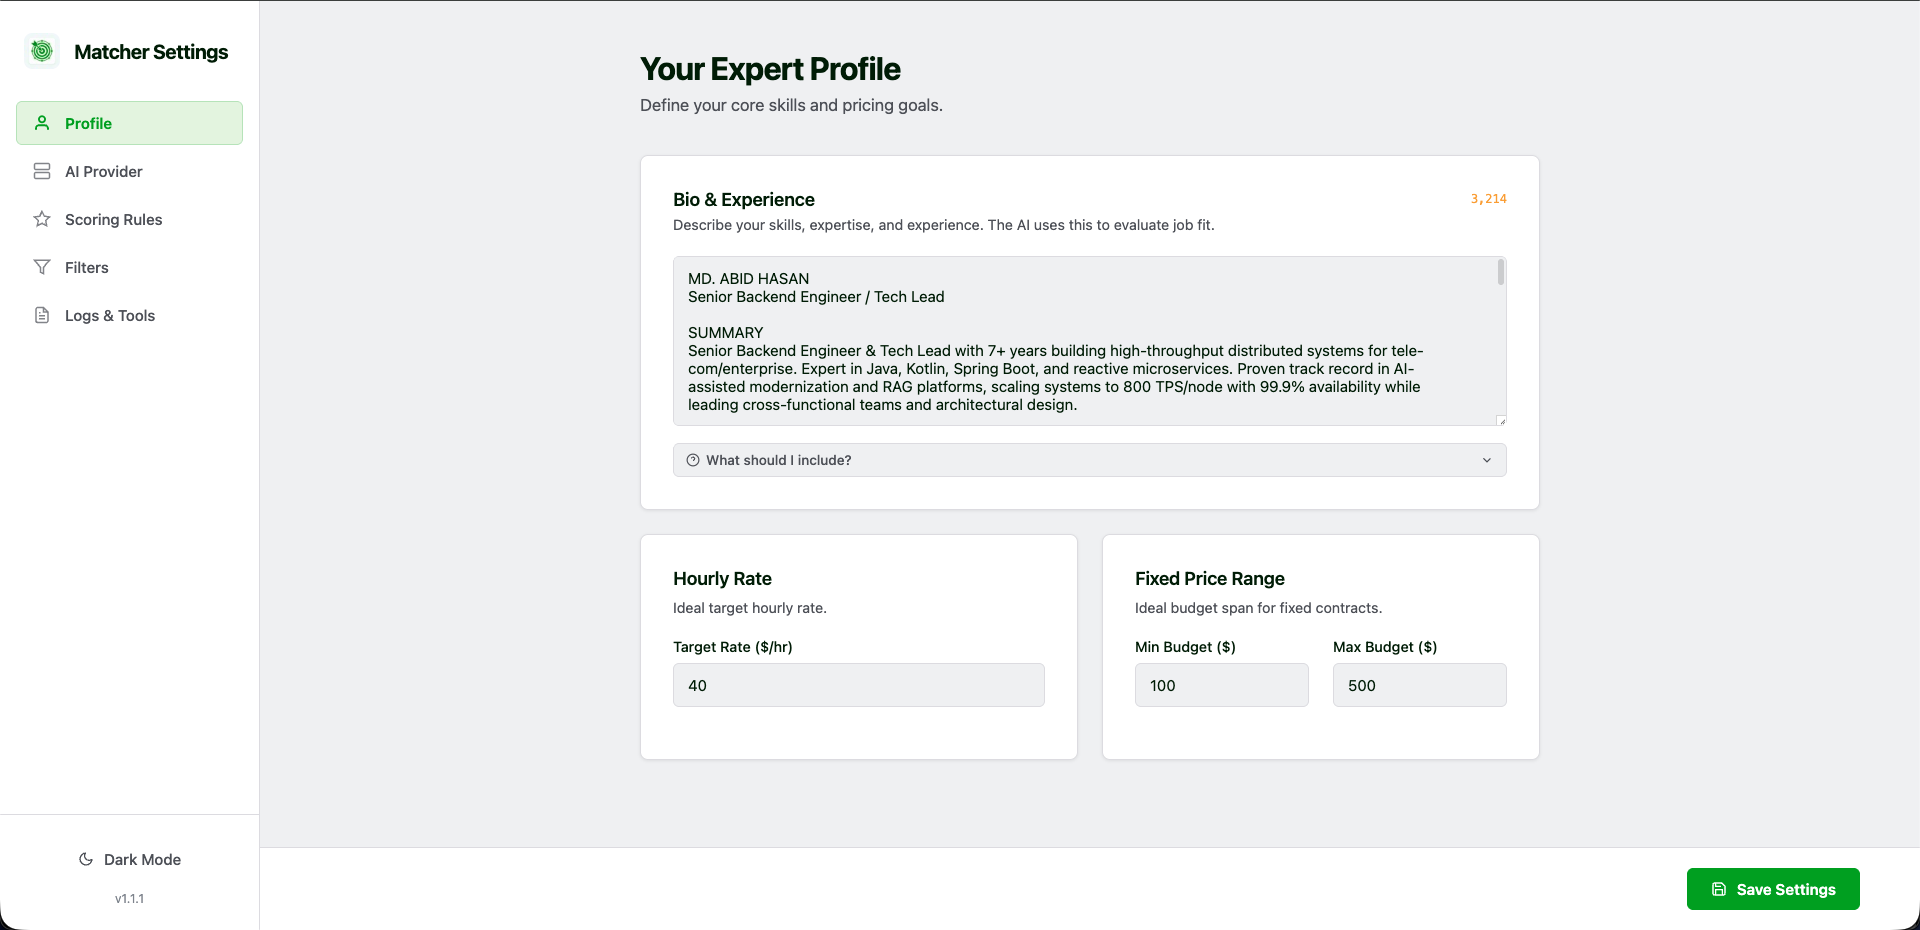1920x930 pixels.
Task: Click the help question mark icon
Action: click(x=692, y=460)
